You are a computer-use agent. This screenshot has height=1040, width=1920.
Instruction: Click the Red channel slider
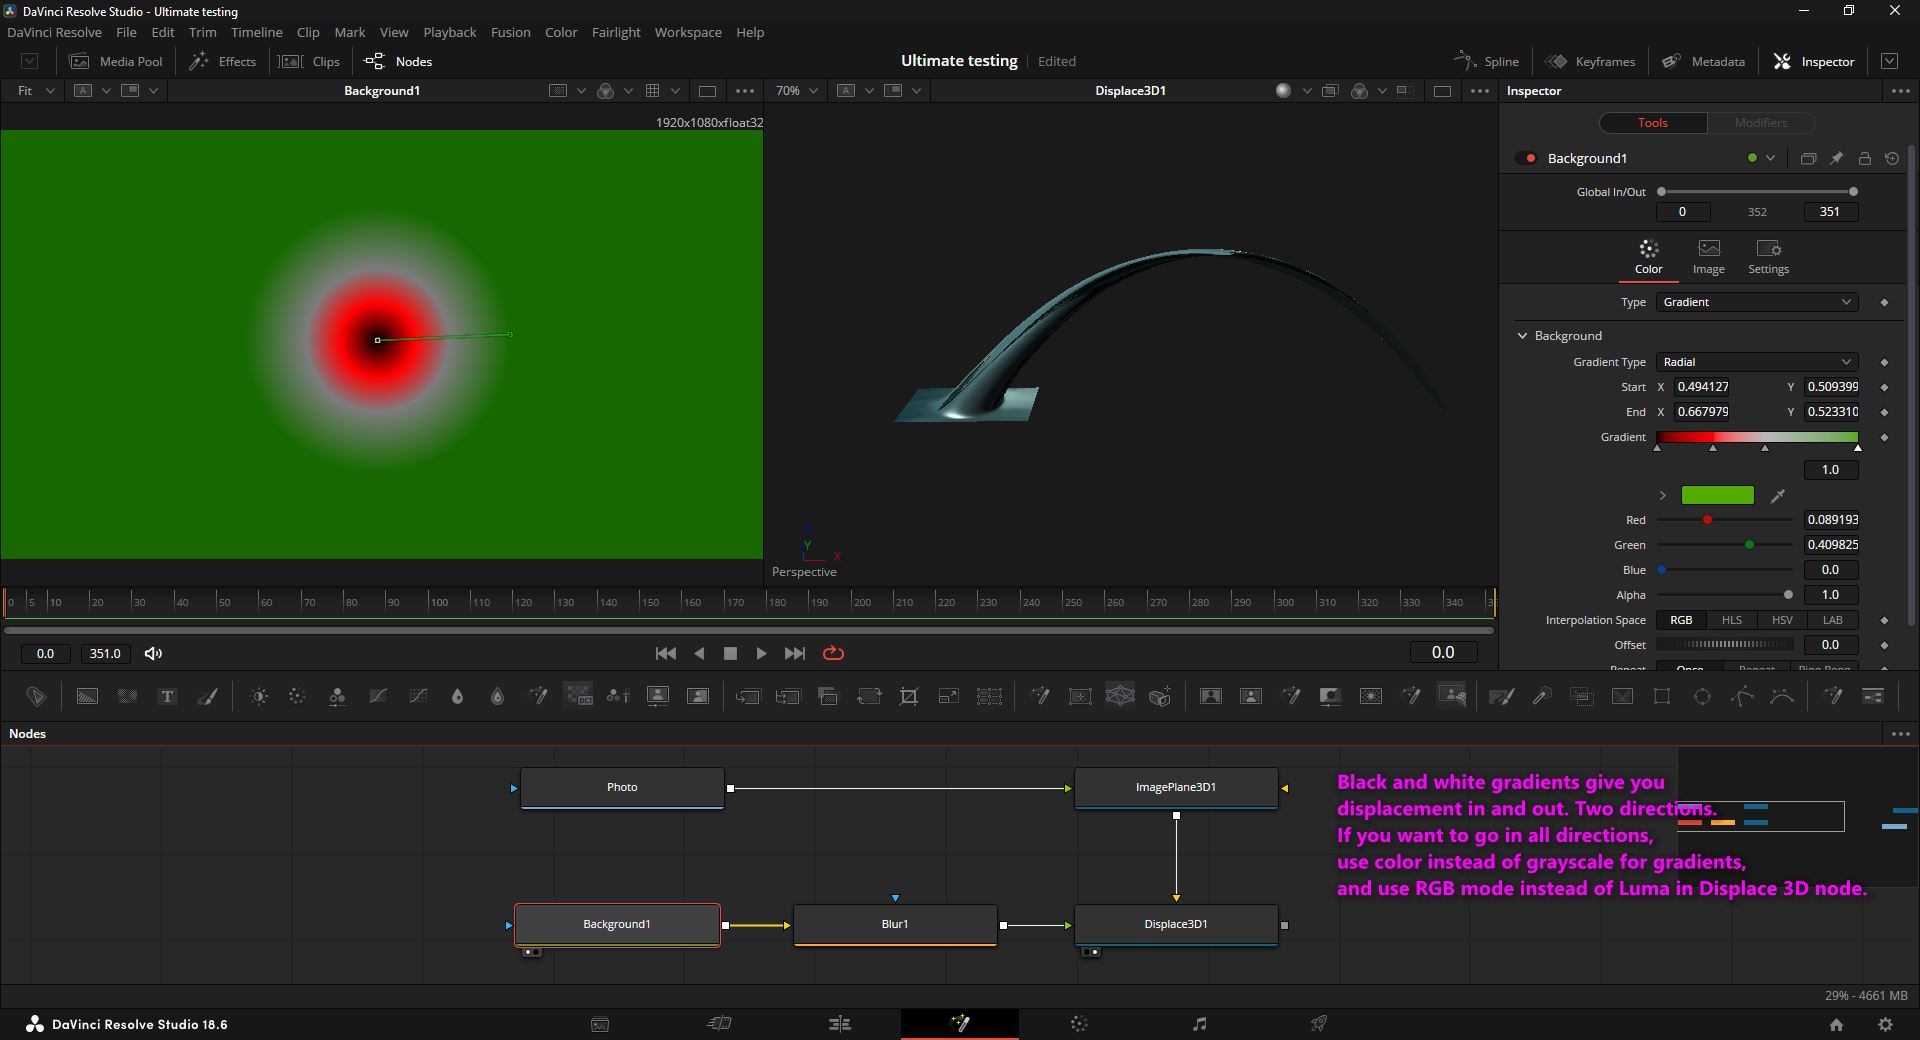pyautogui.click(x=1724, y=520)
